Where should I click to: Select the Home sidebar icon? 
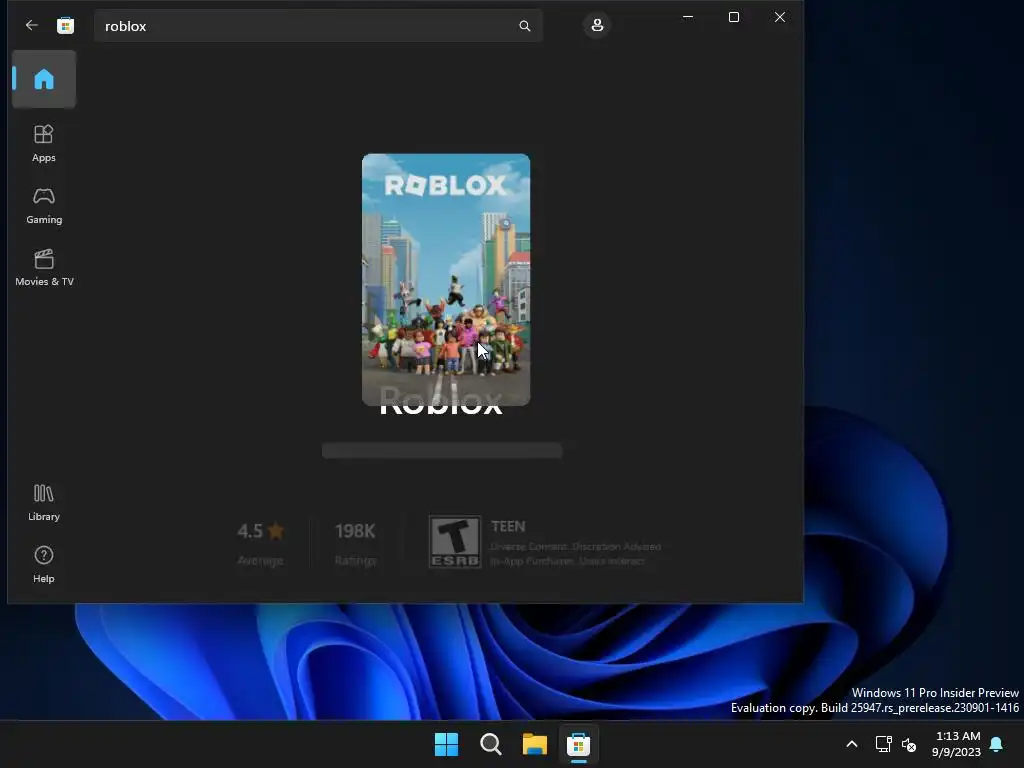pyautogui.click(x=44, y=79)
